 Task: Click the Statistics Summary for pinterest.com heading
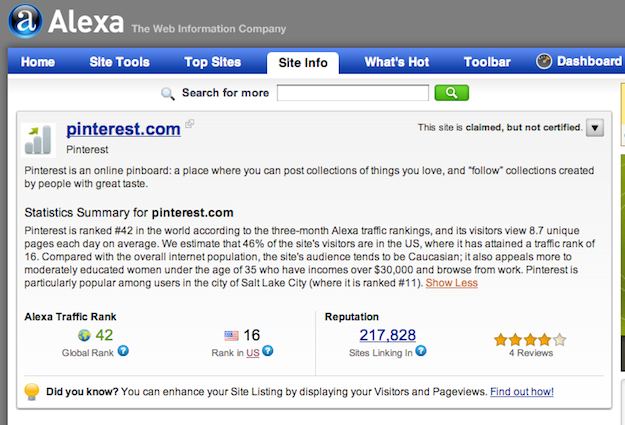click(129, 212)
